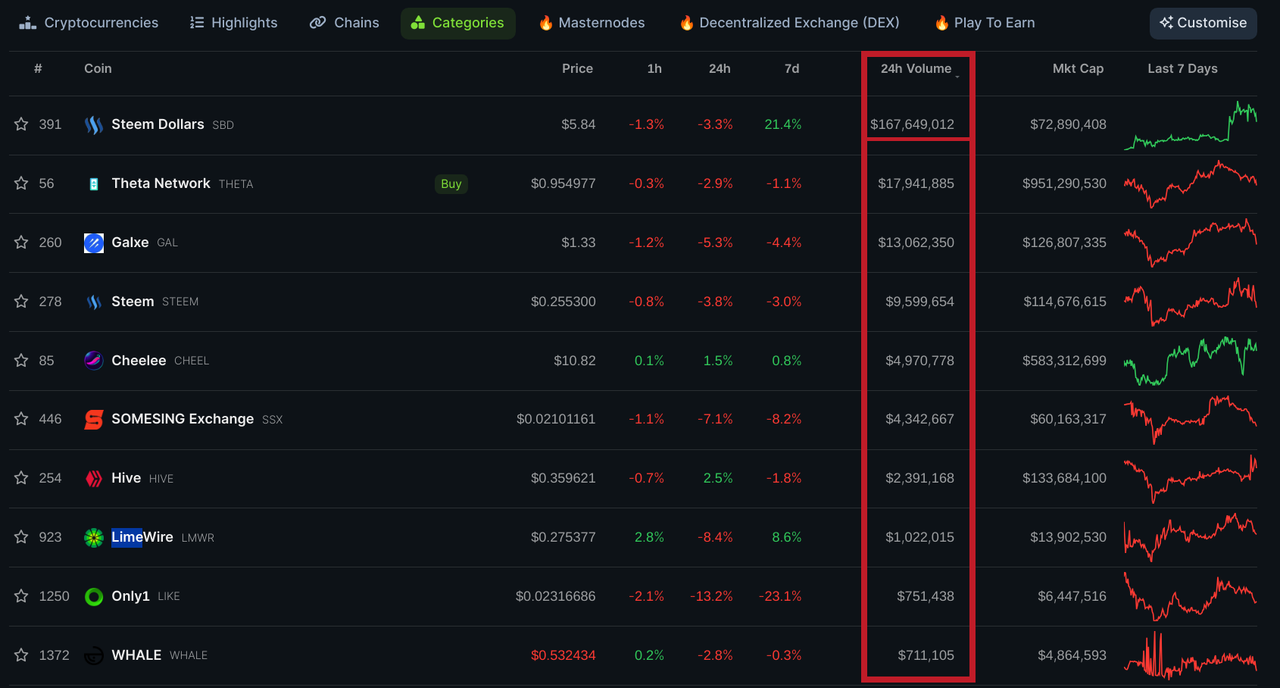Click Theta Network market cap $951,290,530
1280x688 pixels.
pos(1064,184)
